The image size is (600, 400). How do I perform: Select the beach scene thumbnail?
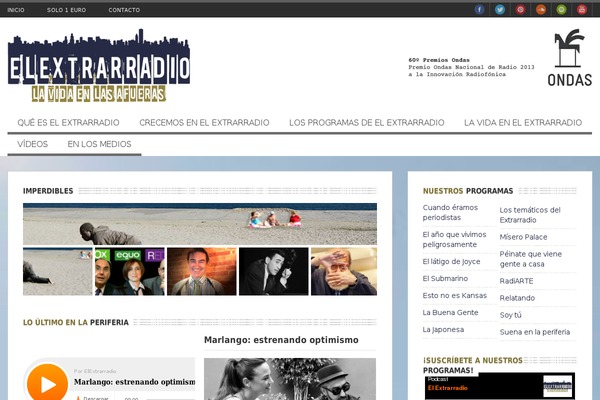tap(57, 271)
